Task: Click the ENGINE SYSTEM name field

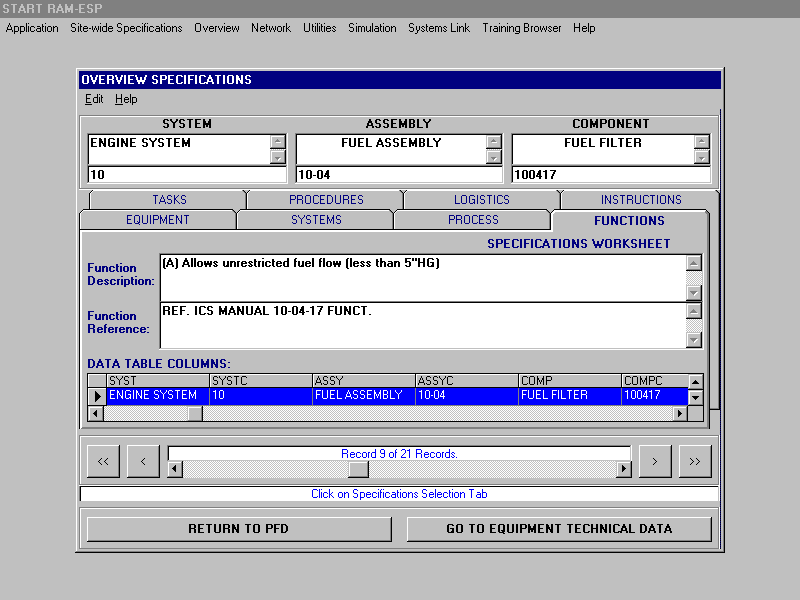Action: (x=179, y=149)
